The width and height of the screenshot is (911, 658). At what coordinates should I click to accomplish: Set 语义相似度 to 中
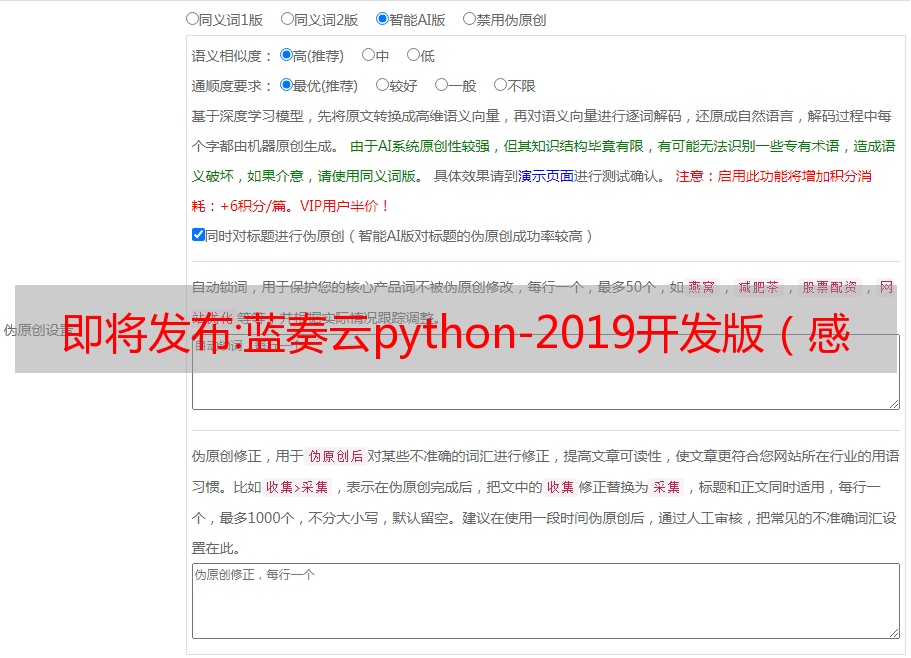click(368, 55)
